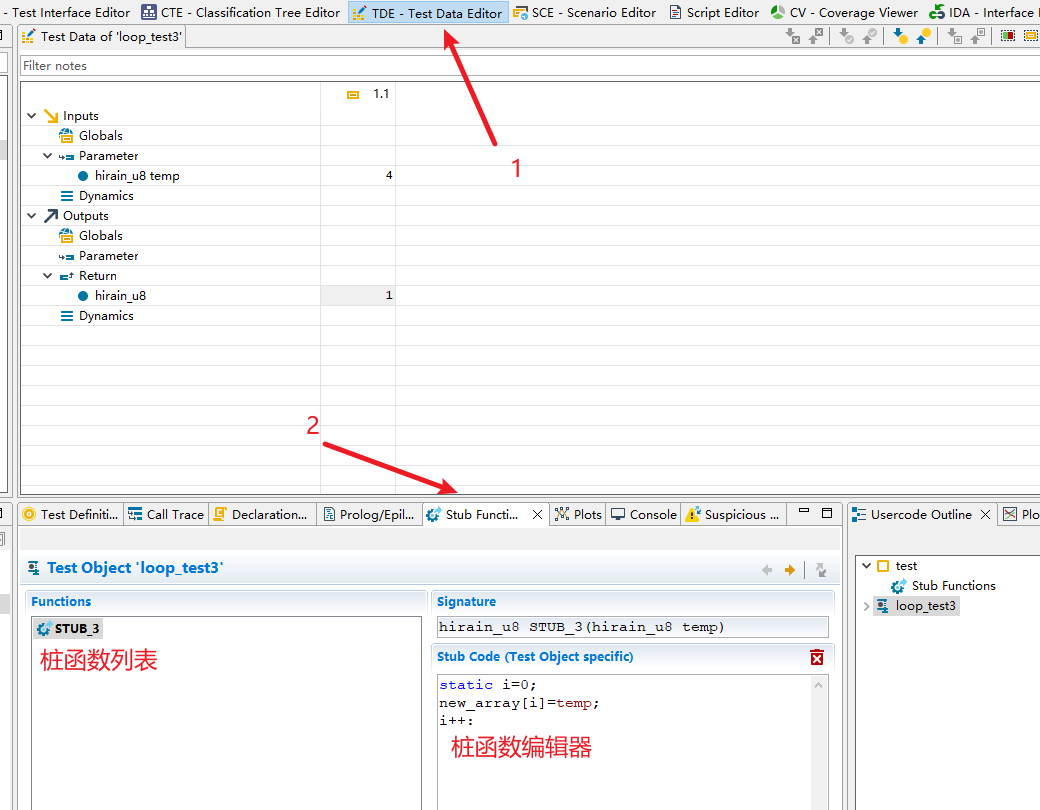Maximize the bottom Stub Functions panel

click(827, 512)
